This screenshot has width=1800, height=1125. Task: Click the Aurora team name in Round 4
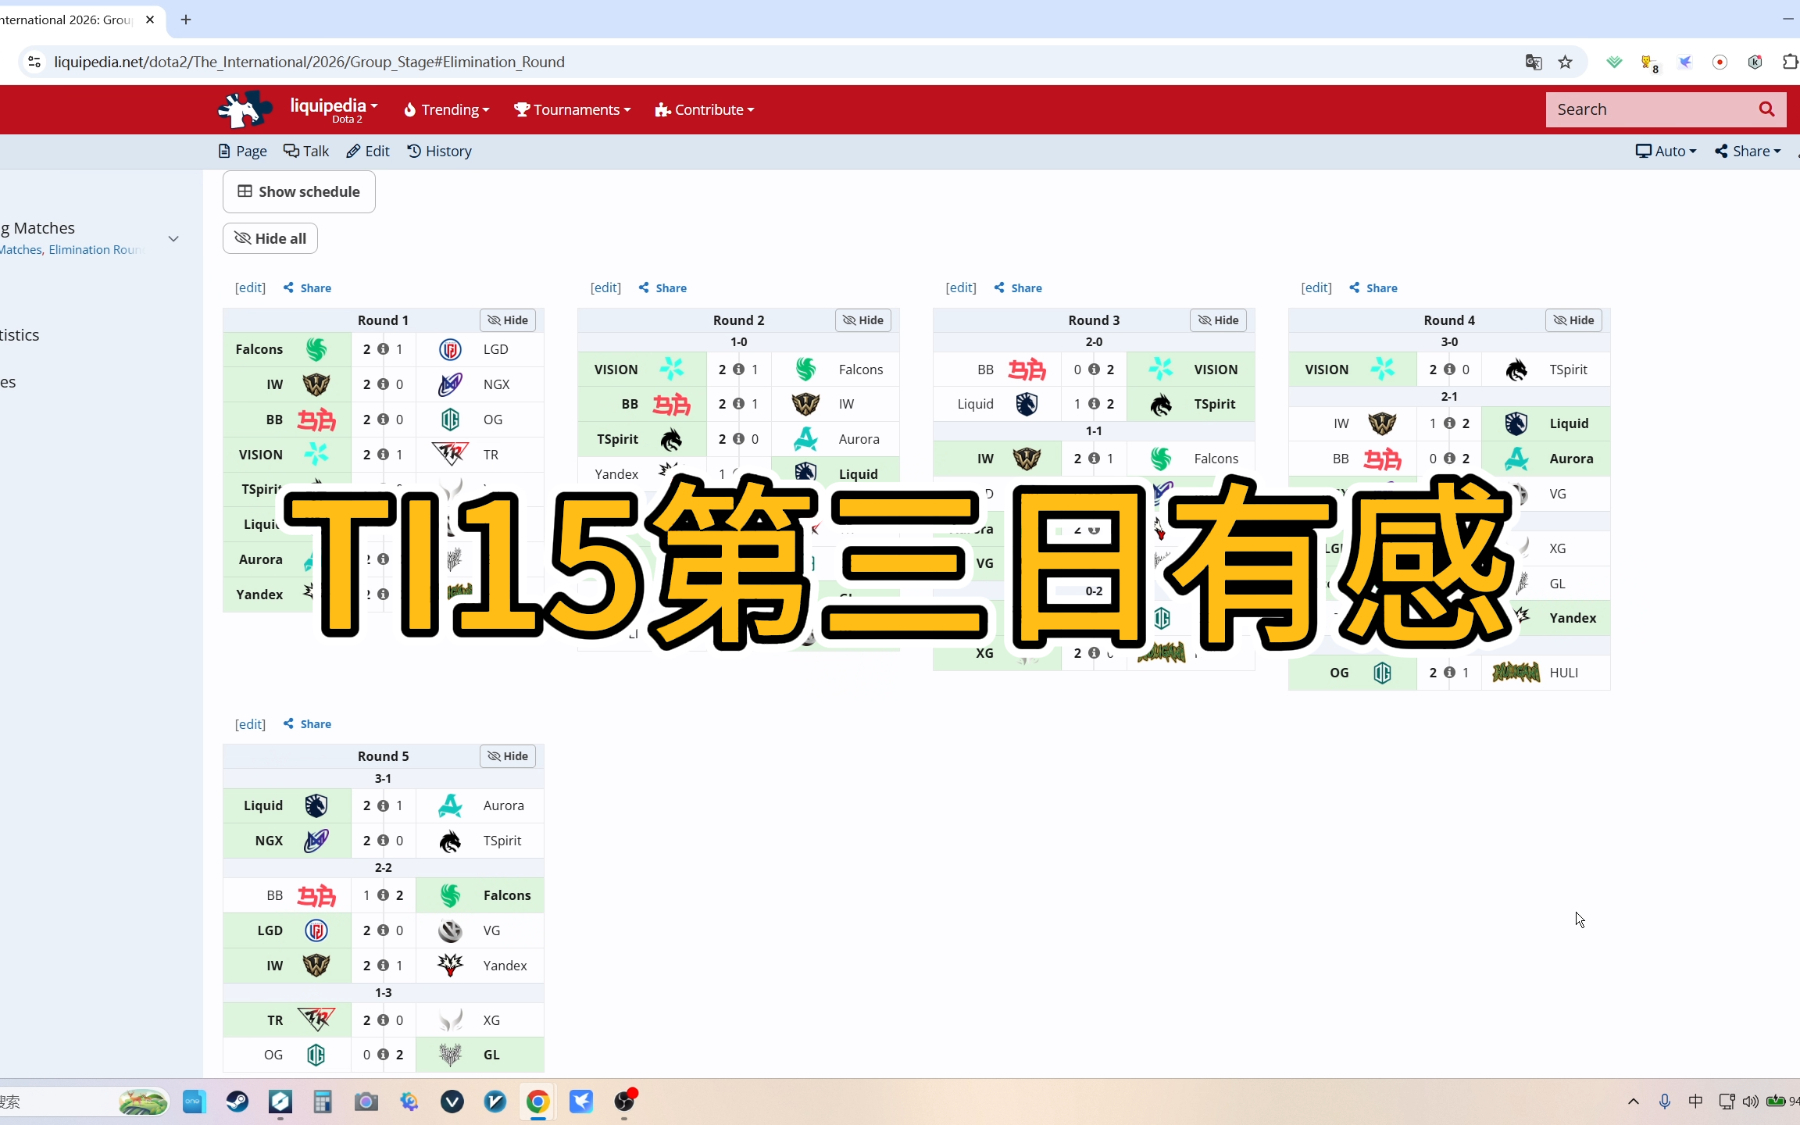coord(1571,459)
